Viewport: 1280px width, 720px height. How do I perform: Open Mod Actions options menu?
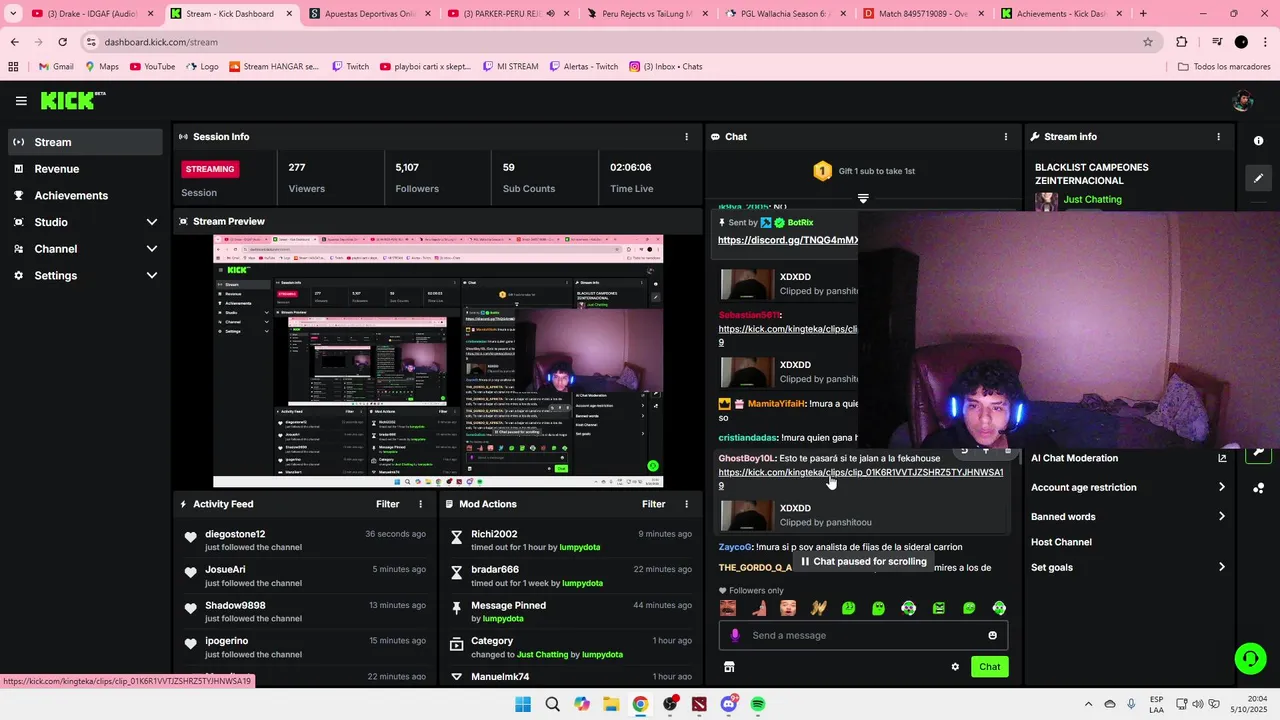[x=686, y=505]
